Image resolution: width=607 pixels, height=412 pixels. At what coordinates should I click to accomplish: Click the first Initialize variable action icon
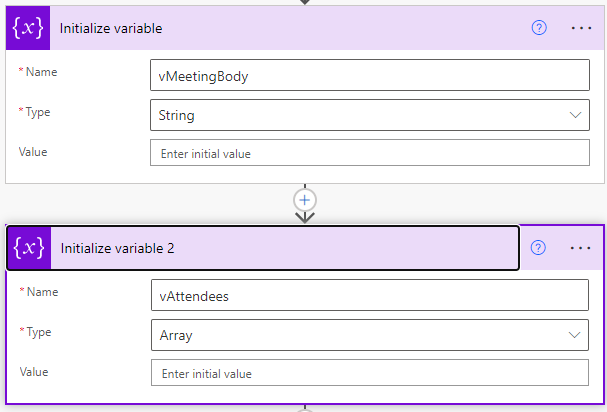28,28
